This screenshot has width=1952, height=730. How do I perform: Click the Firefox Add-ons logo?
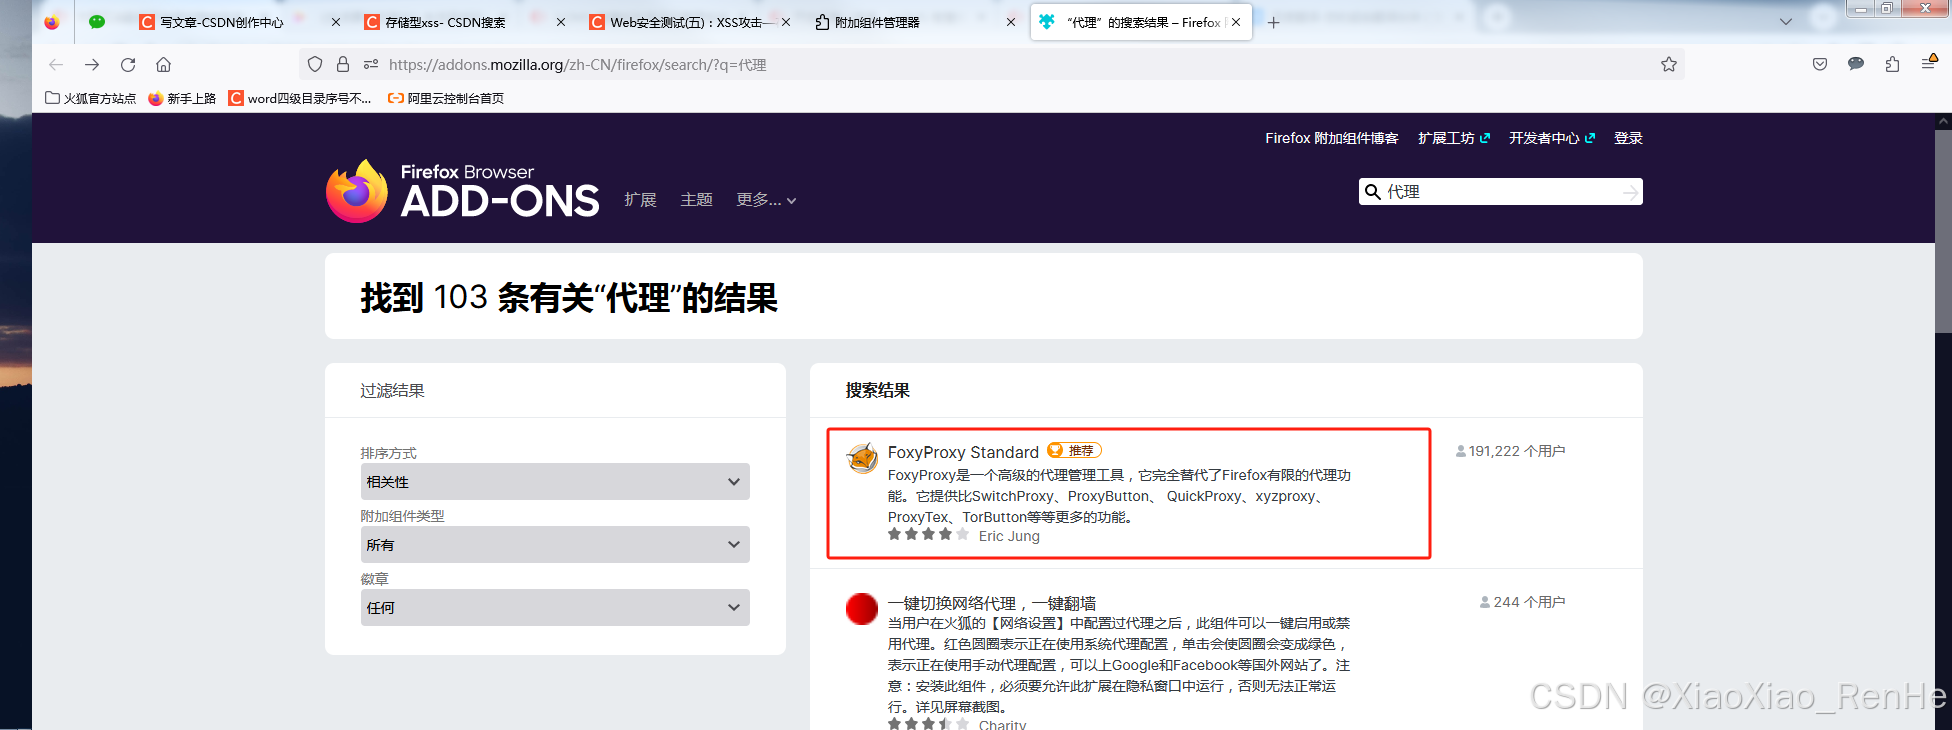(462, 191)
